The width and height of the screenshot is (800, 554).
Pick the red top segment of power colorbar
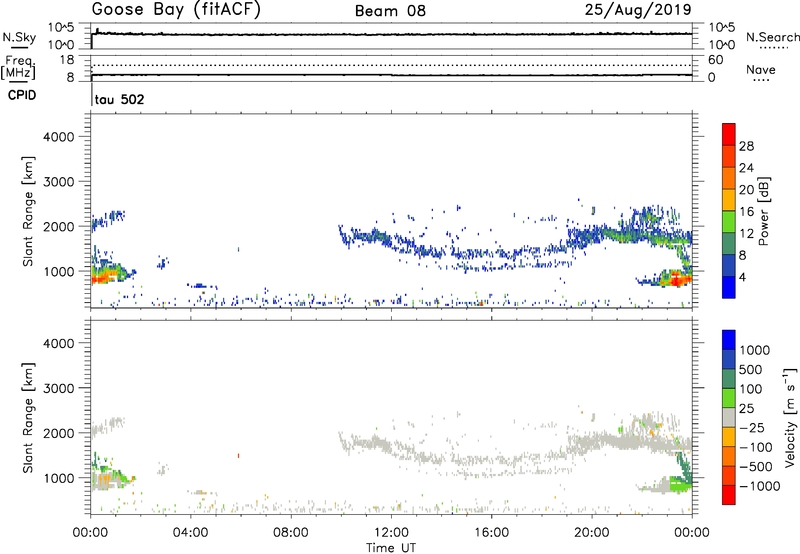(x=729, y=134)
